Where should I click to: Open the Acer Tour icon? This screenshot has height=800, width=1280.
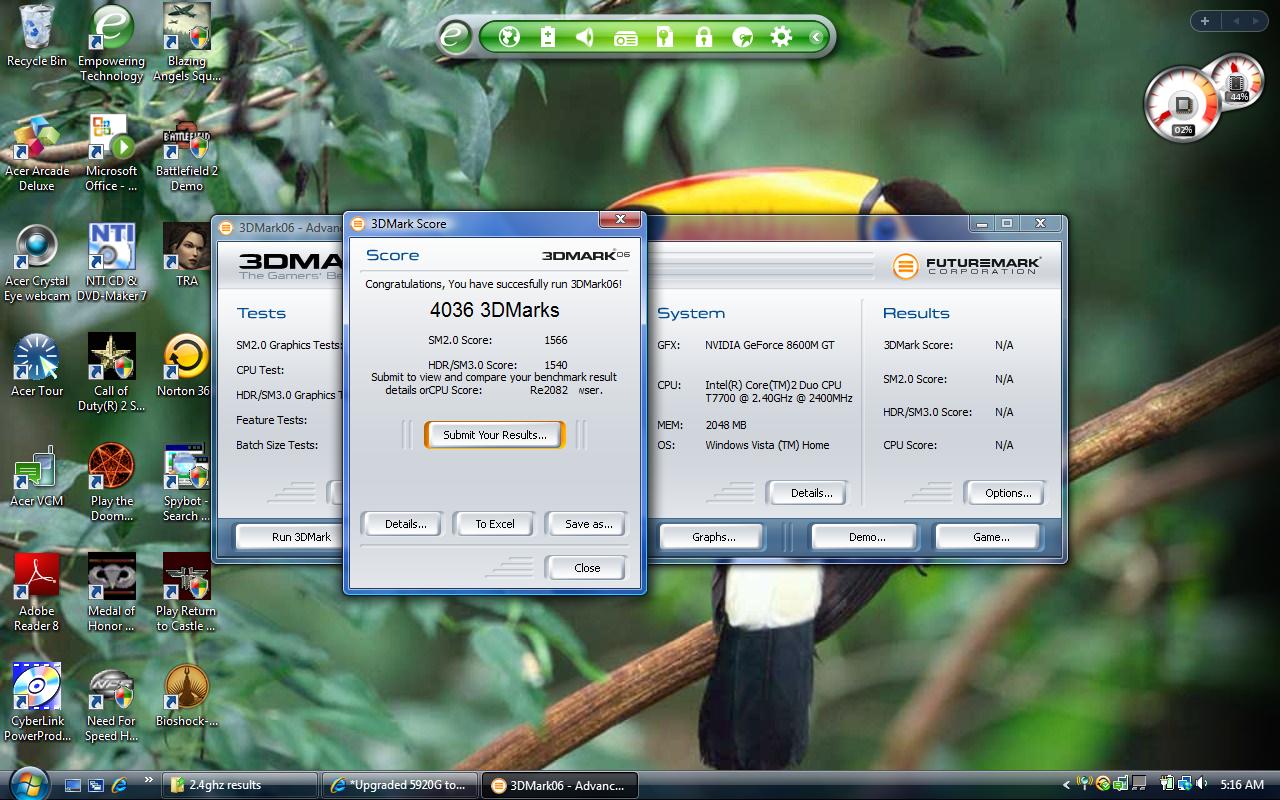[x=37, y=365]
